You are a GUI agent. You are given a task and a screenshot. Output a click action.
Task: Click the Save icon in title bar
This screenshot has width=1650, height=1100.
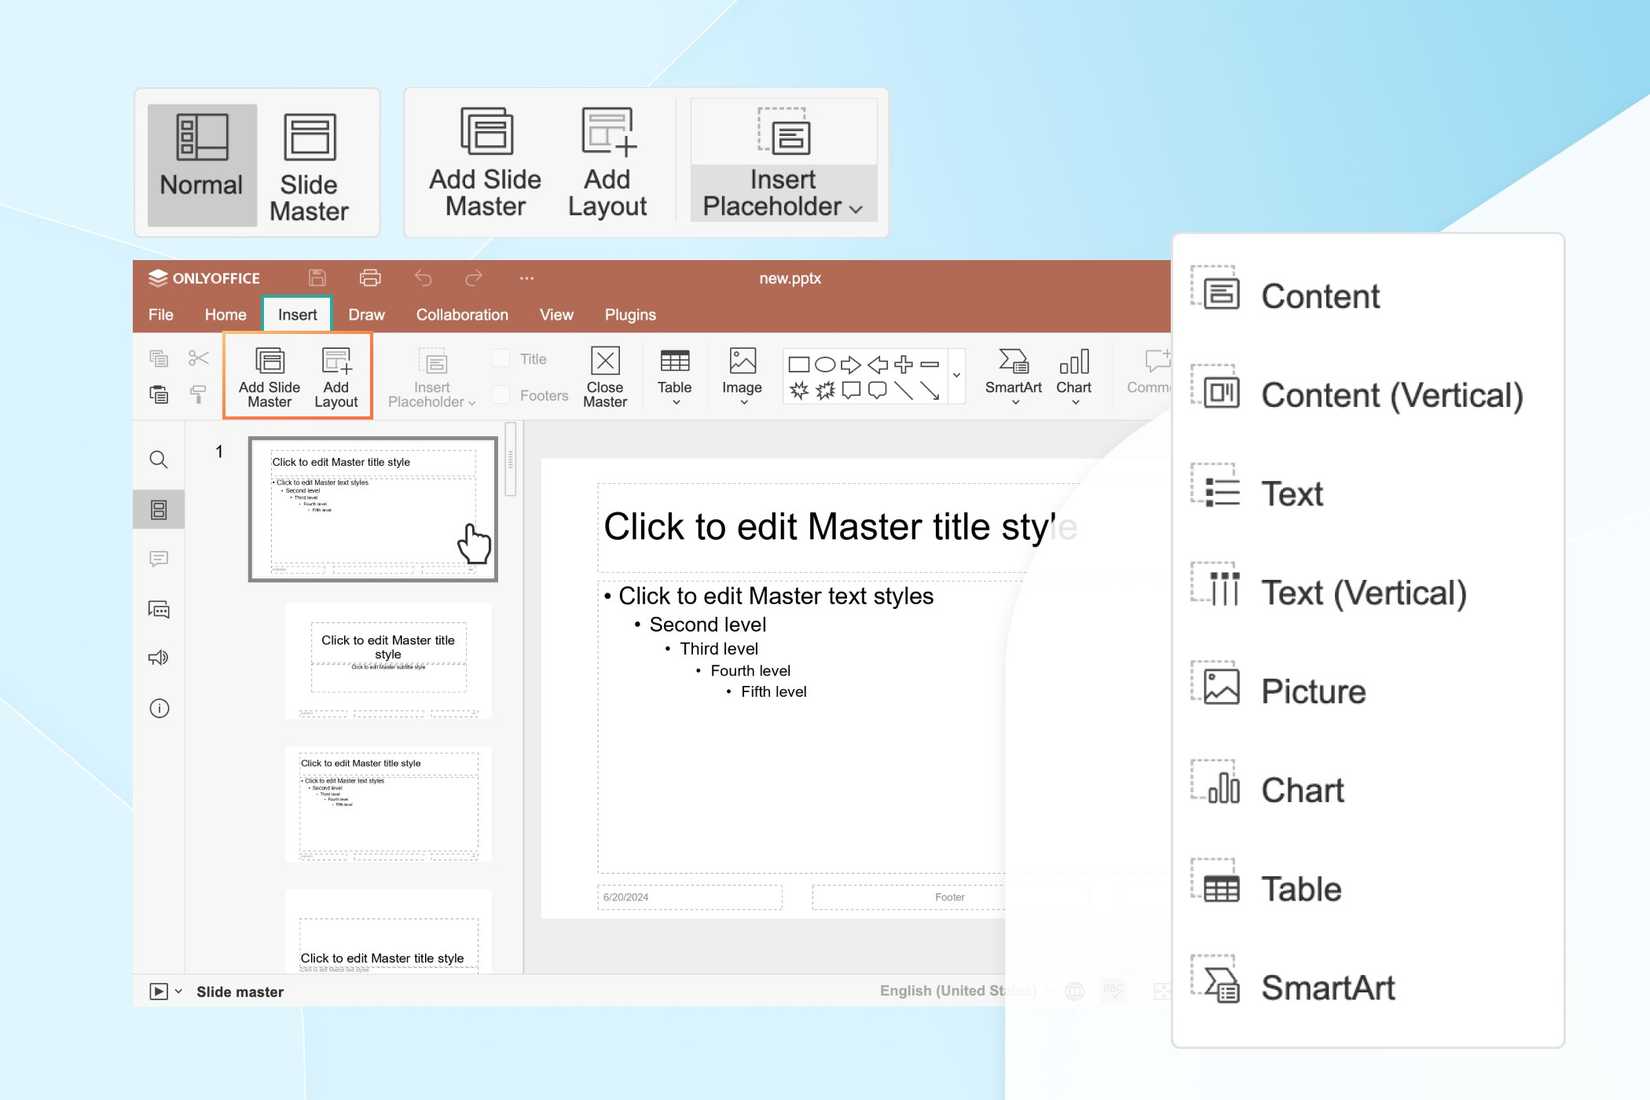coord(317,278)
